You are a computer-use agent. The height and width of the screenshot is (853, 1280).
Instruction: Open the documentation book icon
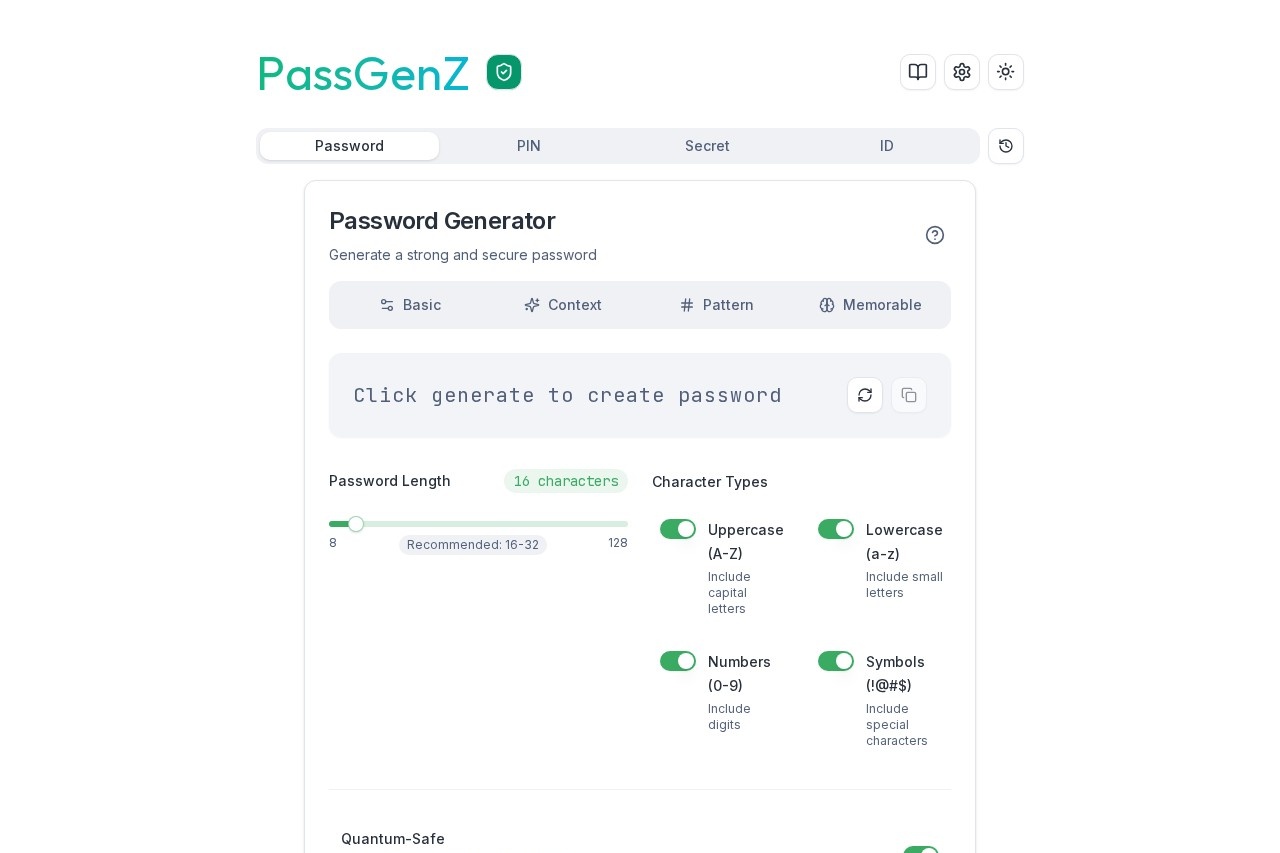pyautogui.click(x=918, y=72)
